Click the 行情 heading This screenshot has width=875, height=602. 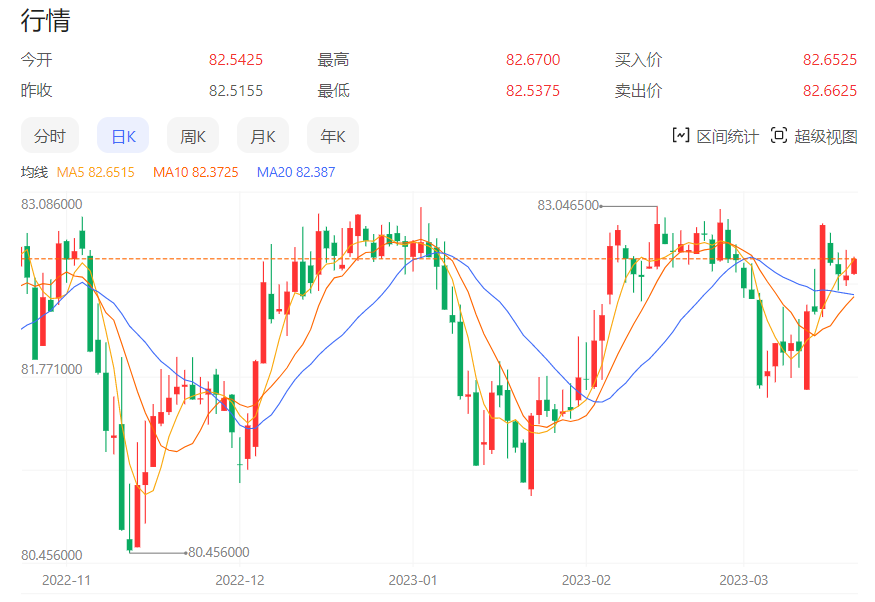pyautogui.click(x=46, y=21)
